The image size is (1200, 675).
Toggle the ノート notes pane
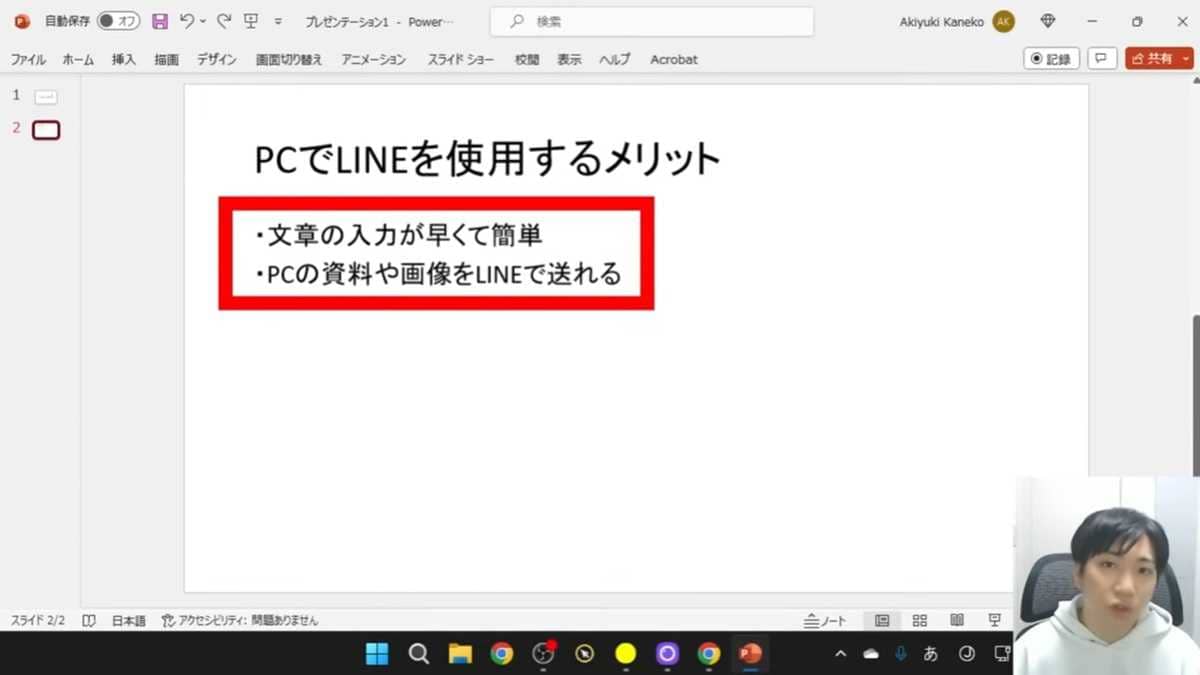(x=825, y=621)
